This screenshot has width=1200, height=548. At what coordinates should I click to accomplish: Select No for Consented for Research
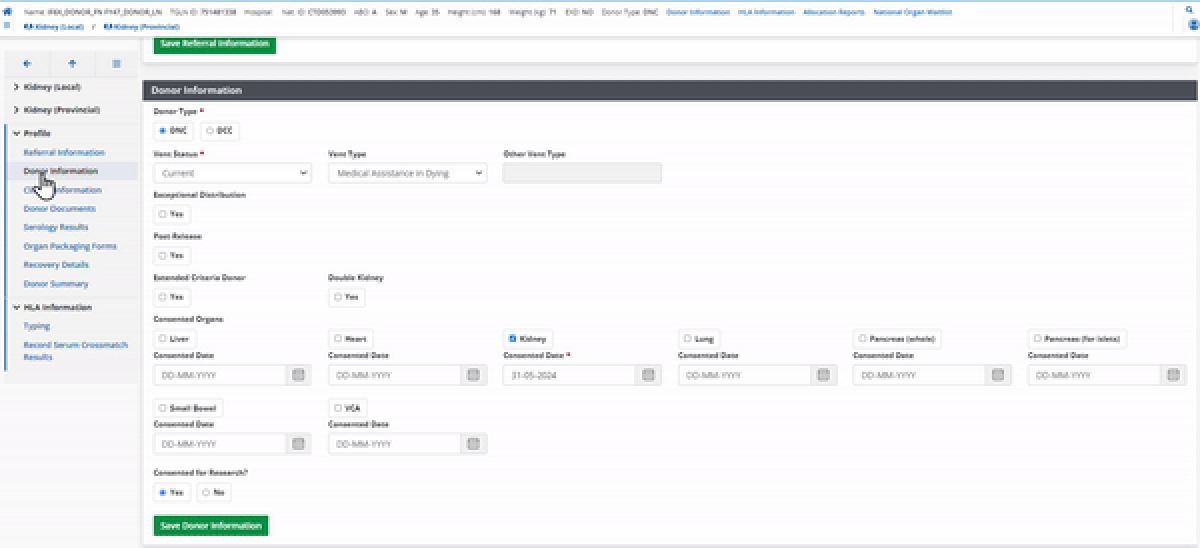click(206, 492)
